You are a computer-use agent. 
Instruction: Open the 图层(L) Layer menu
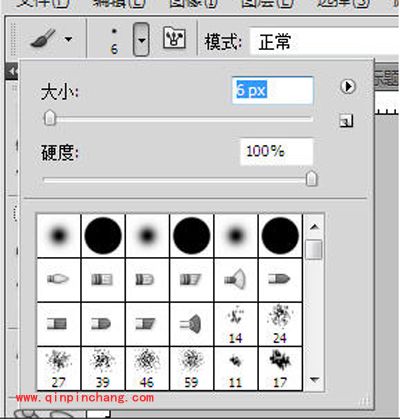pos(267,3)
